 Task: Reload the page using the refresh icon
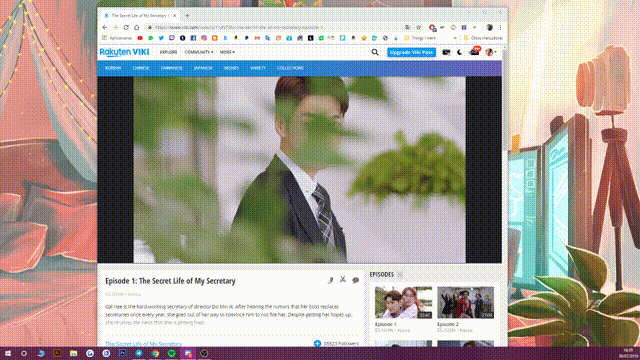point(126,28)
